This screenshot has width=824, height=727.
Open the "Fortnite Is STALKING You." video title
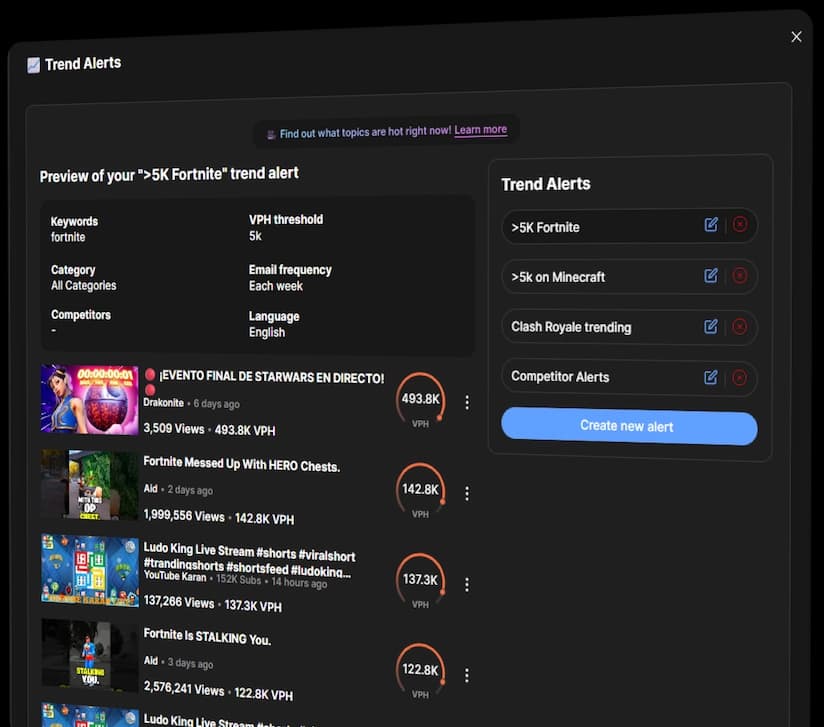click(x=207, y=639)
